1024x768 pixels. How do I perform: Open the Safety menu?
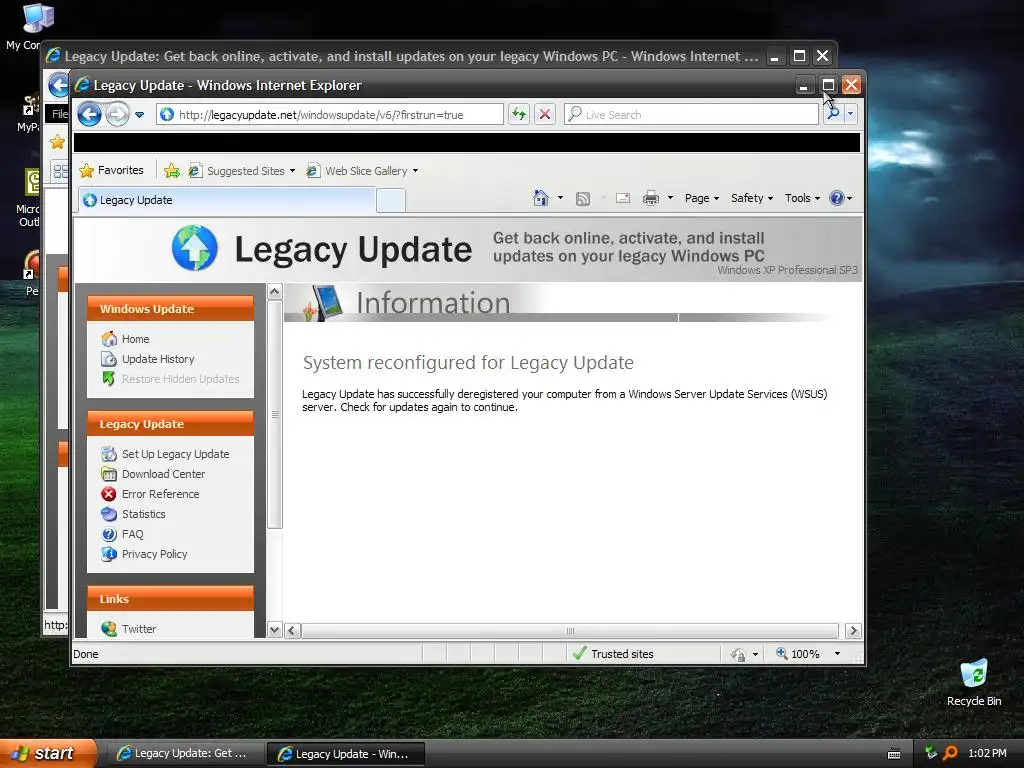752,198
